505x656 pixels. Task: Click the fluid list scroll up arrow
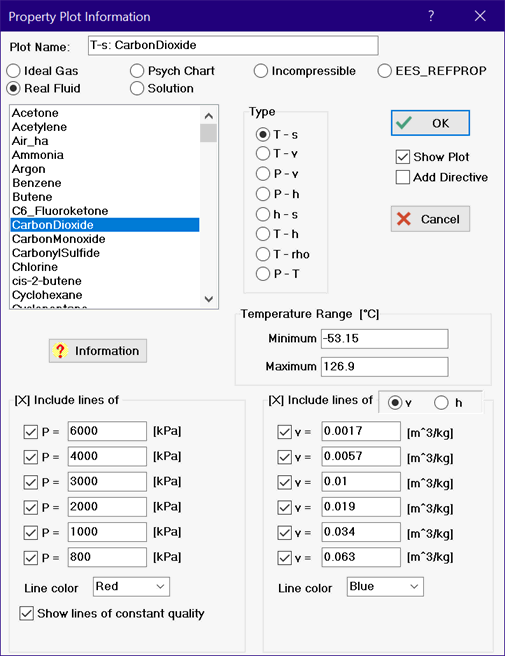[208, 115]
